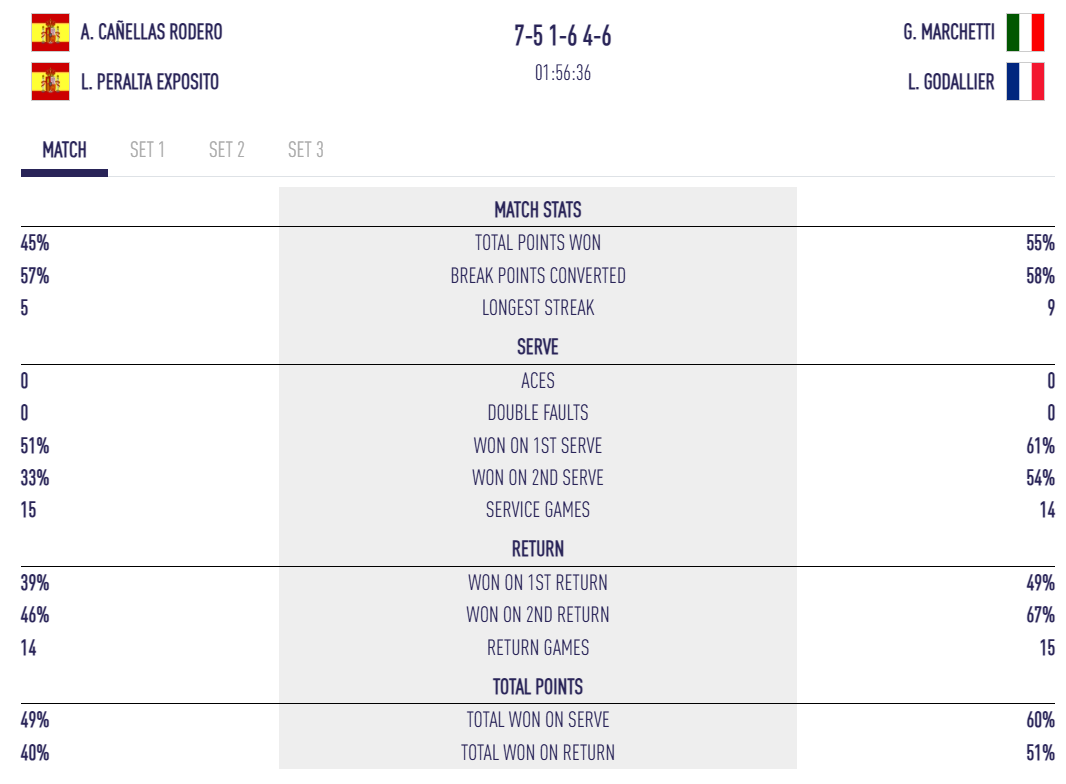Click L. Godallier player name

[x=951, y=81]
